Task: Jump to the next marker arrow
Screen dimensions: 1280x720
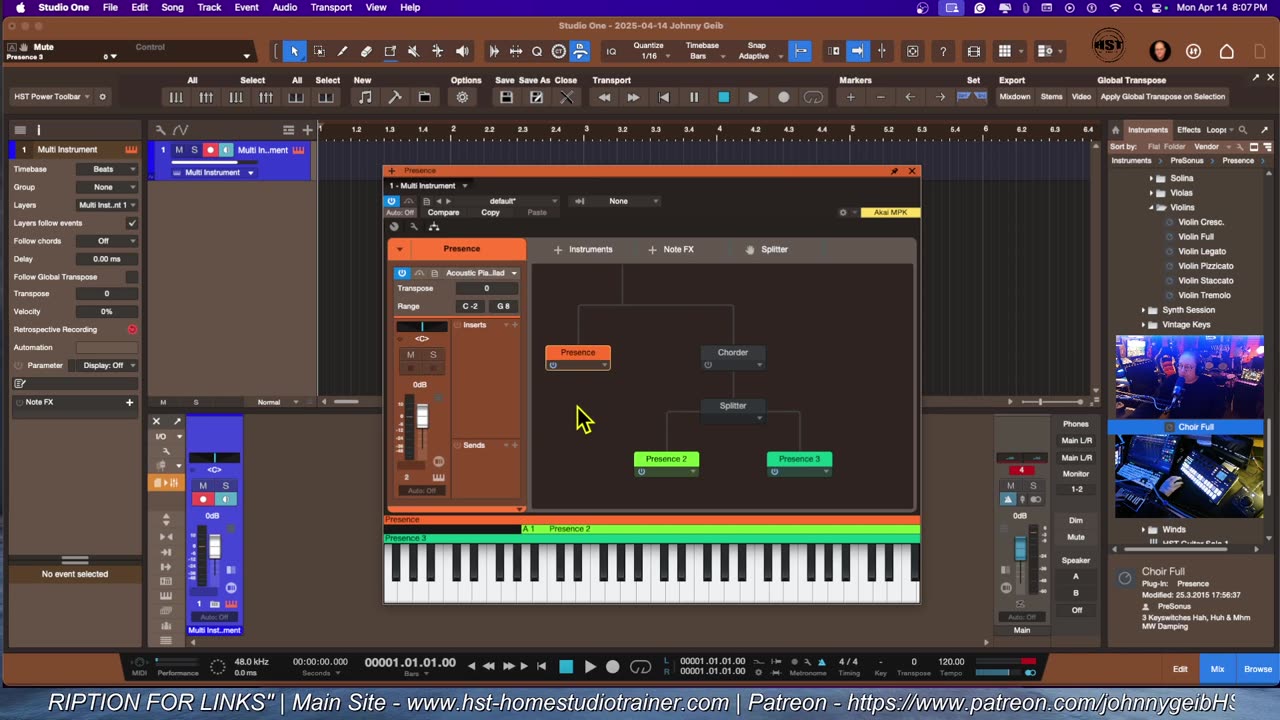Action: pyautogui.click(x=940, y=97)
